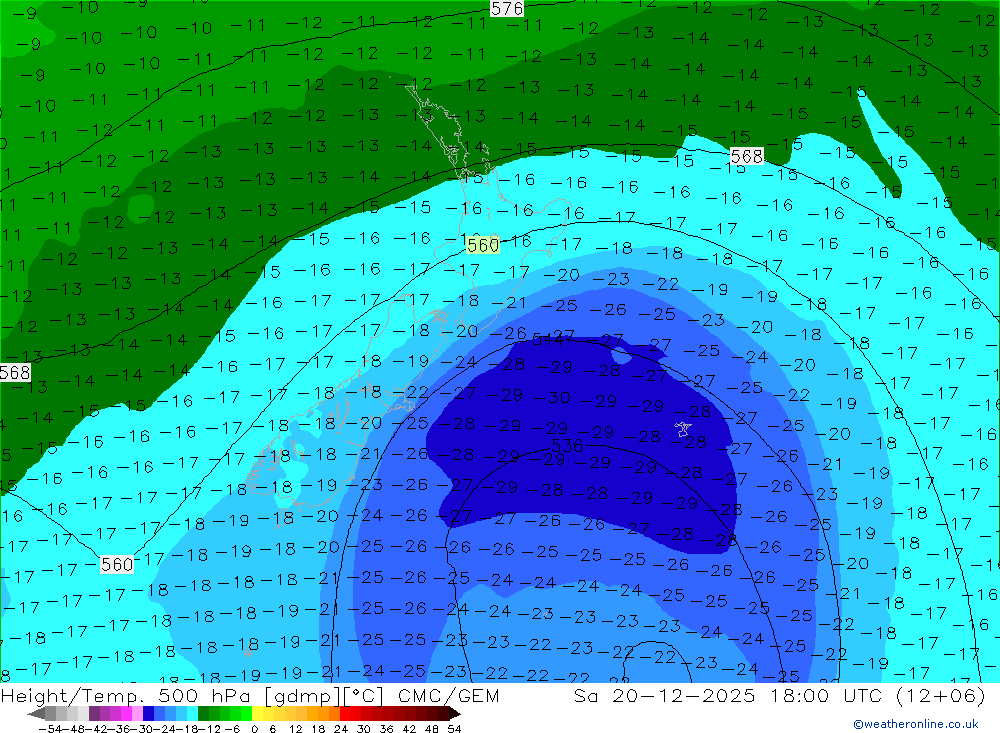Viewport: 1000px width, 733px height.
Task: Click the bright red legend swatch above 24
Action: [345, 713]
